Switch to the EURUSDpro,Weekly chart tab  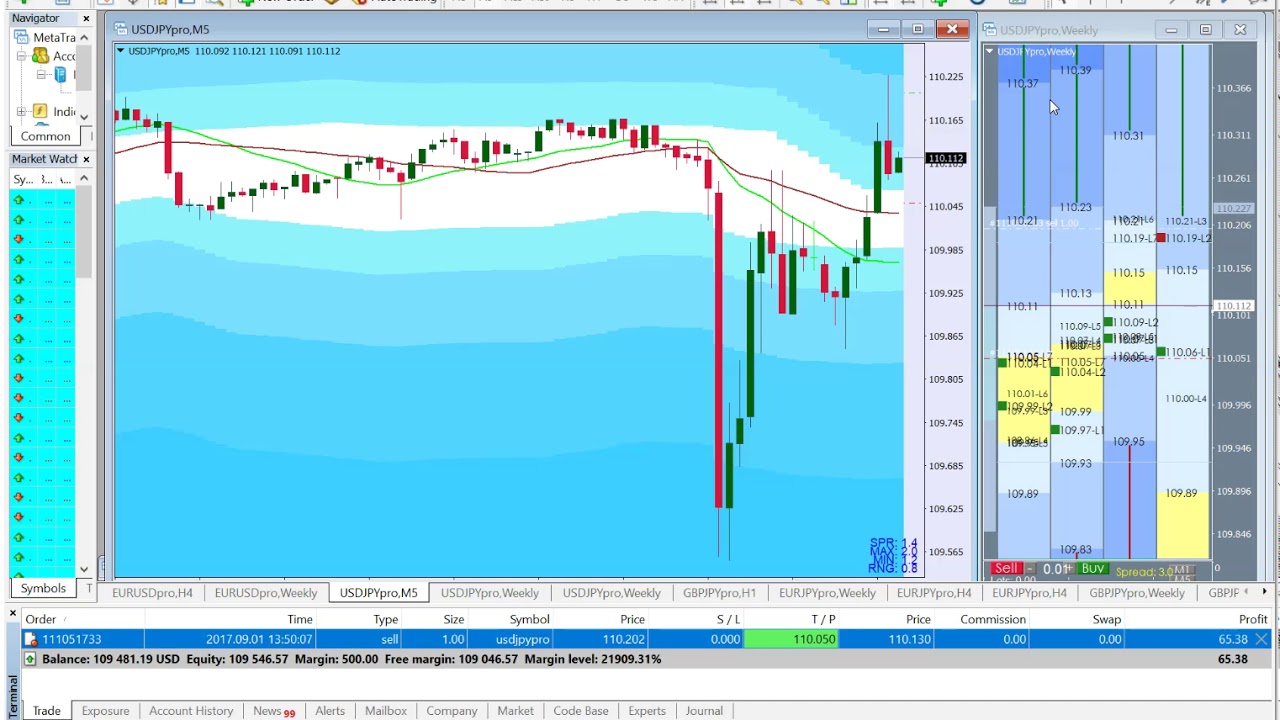tap(265, 593)
